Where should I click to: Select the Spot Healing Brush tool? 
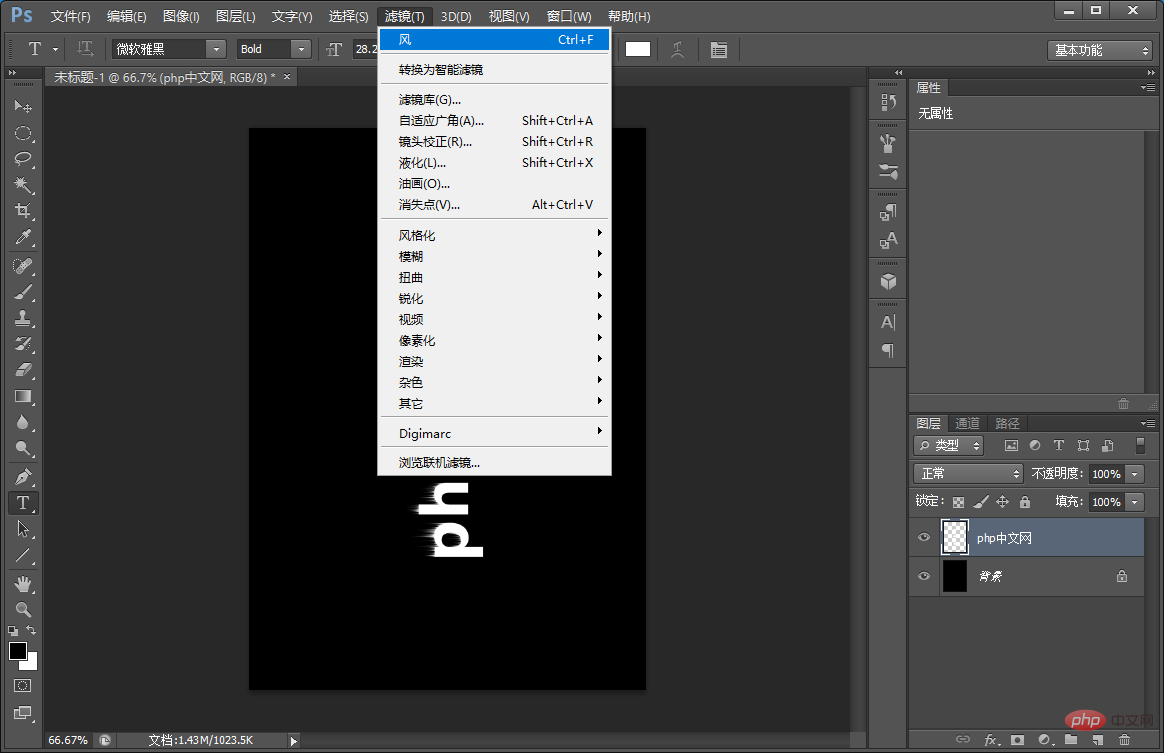(23, 266)
